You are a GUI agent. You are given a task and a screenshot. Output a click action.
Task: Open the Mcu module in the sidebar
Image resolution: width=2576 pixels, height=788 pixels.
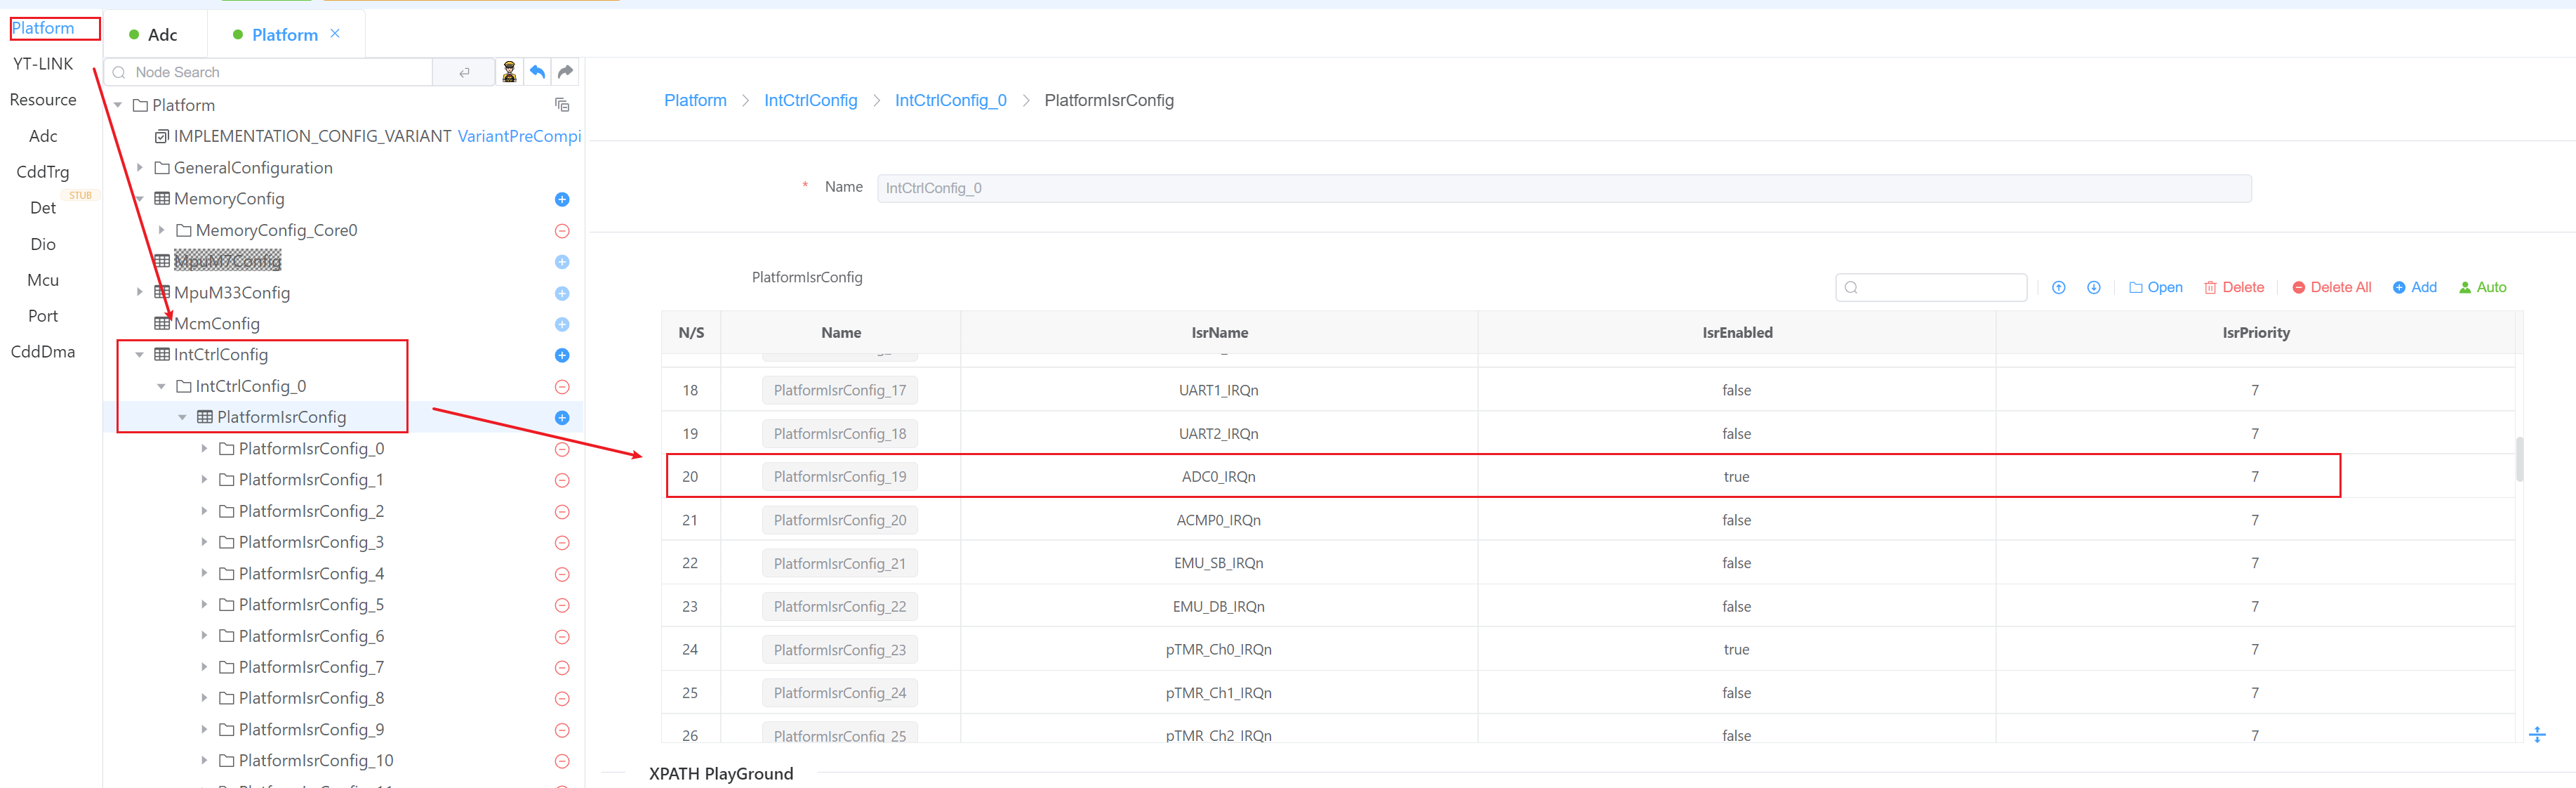[x=43, y=280]
